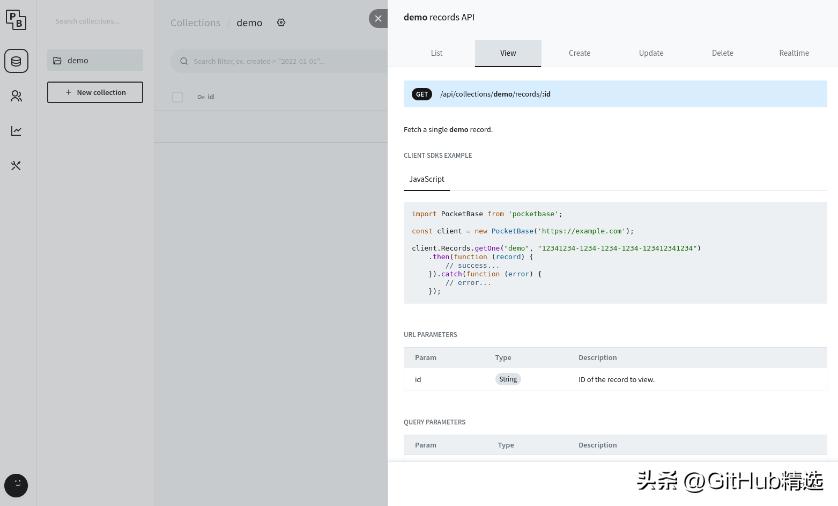Click the demo breadcrumb title

tap(249, 22)
